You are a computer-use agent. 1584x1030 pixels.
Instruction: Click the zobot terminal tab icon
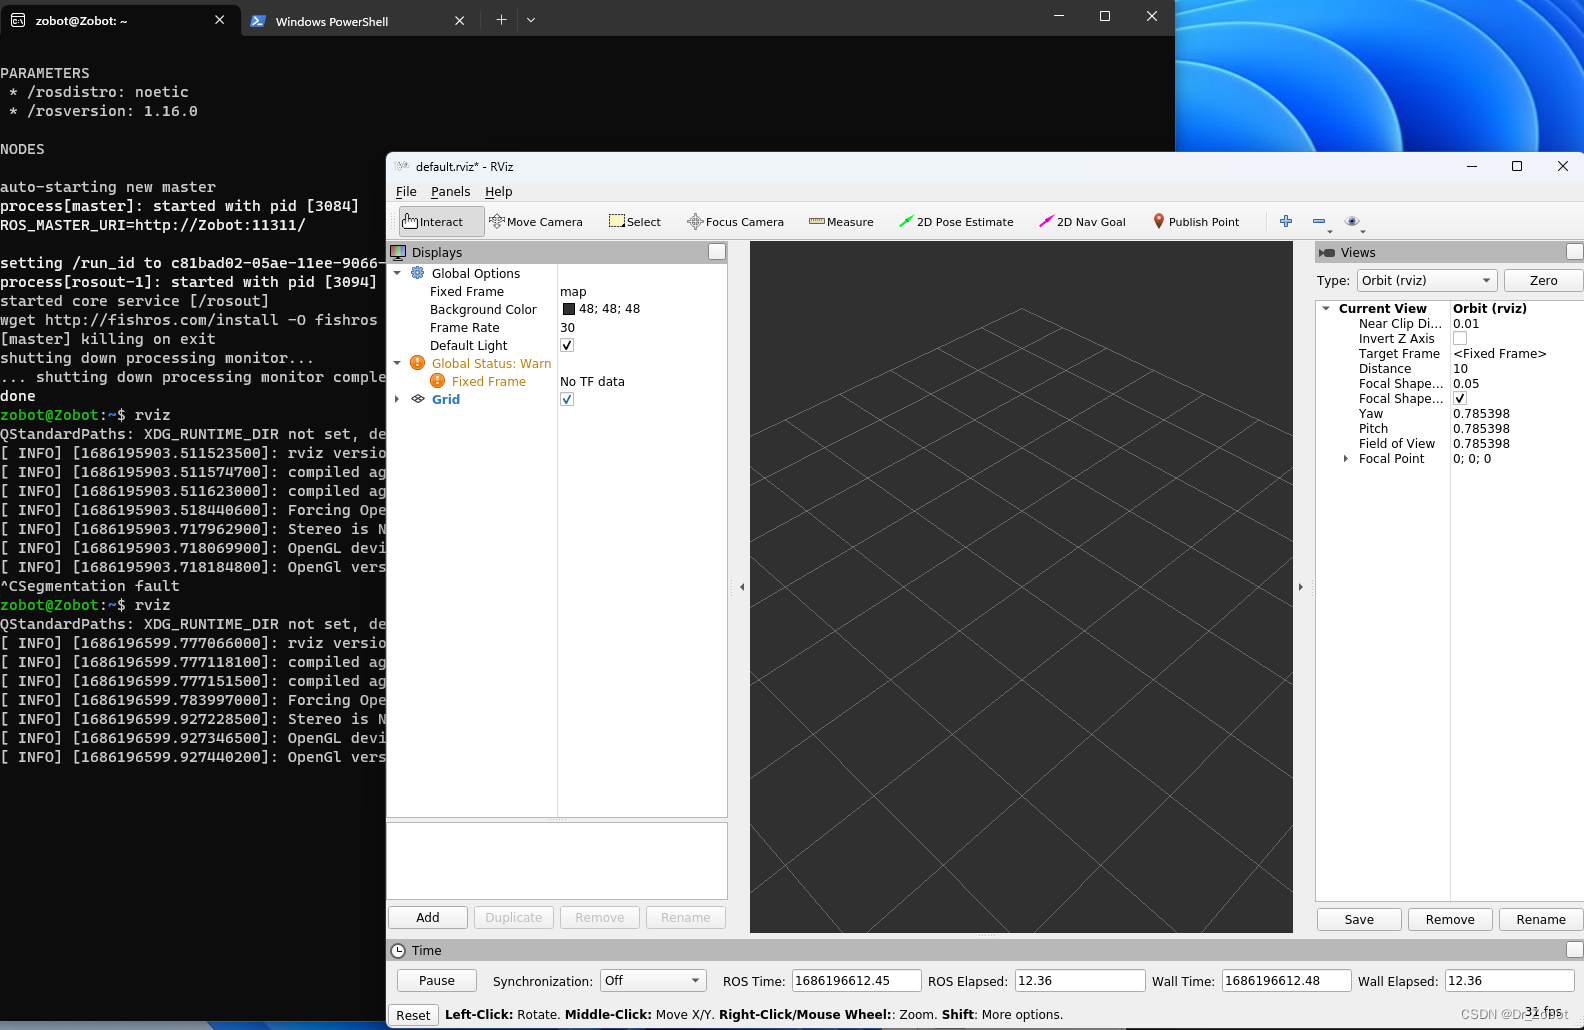point(18,20)
